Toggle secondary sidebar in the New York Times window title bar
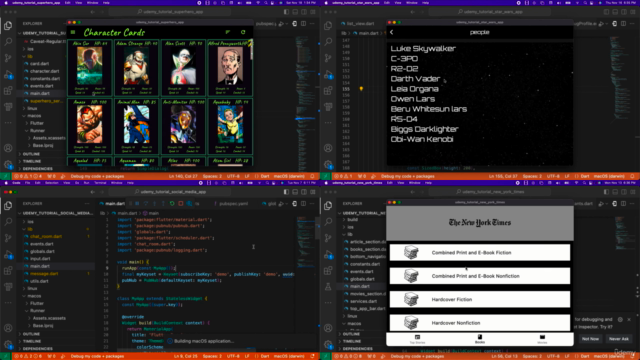 click(x=624, y=192)
